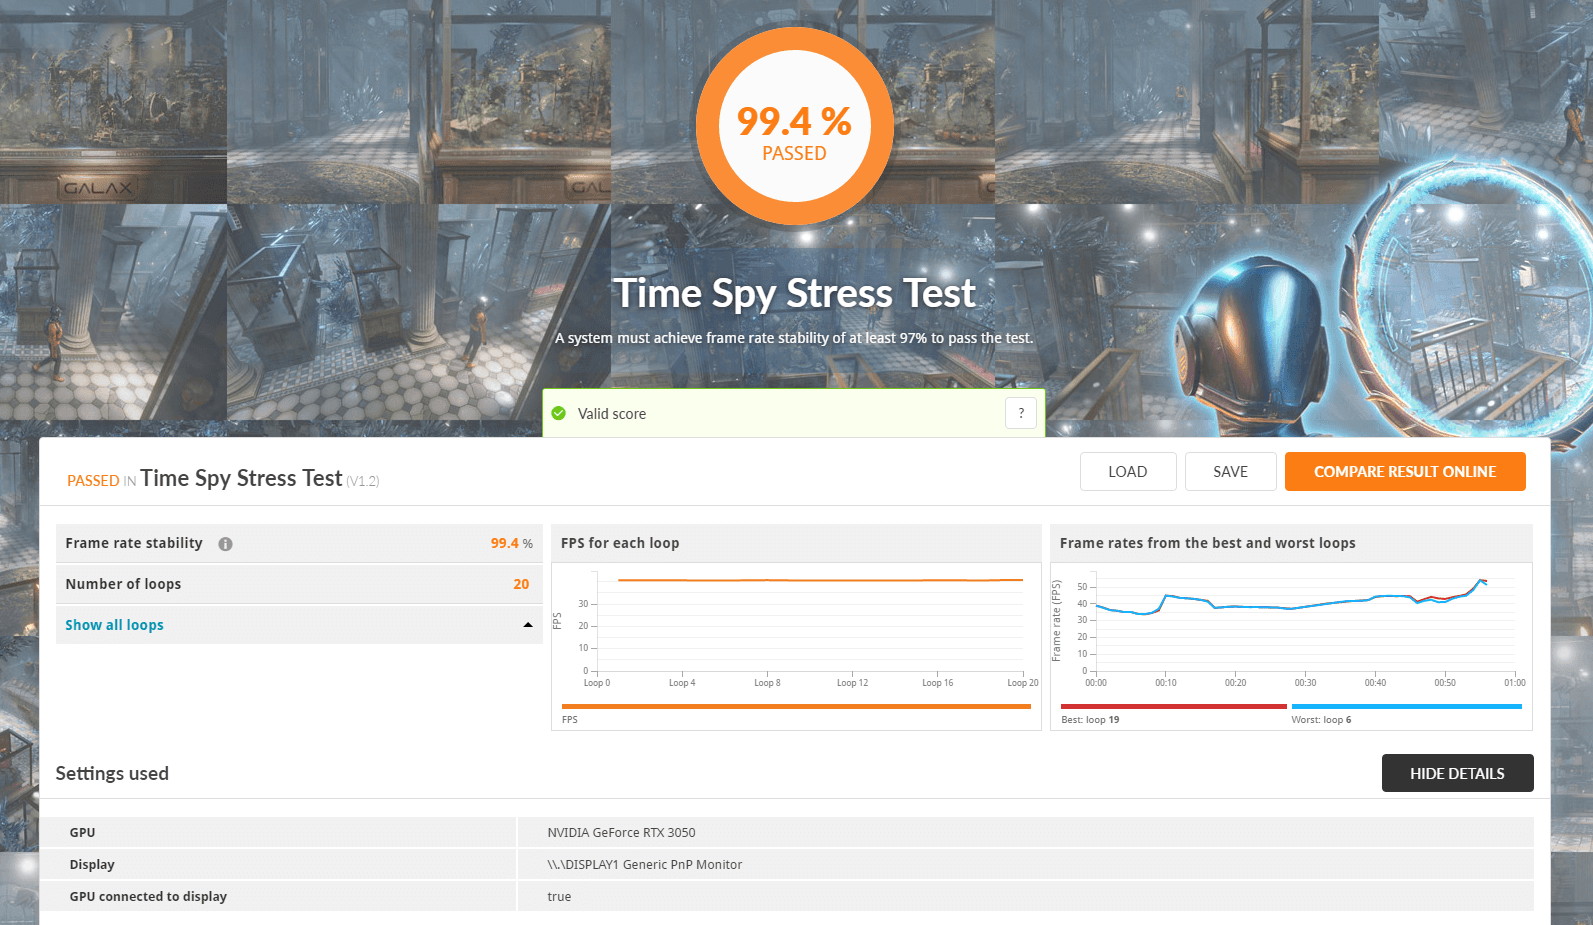Screen dimensions: 1593x925
Task: Click the Show all loops link
Action: click(x=114, y=625)
